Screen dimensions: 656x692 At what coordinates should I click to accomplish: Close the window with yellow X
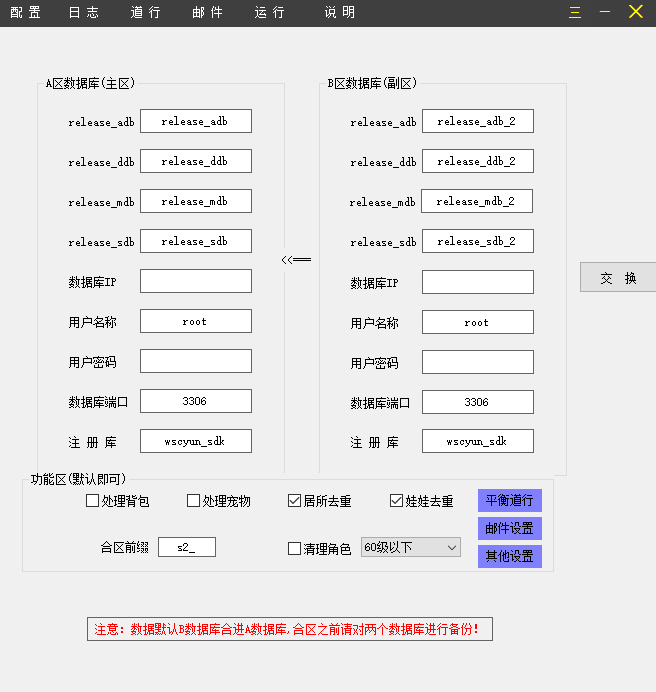tap(636, 12)
